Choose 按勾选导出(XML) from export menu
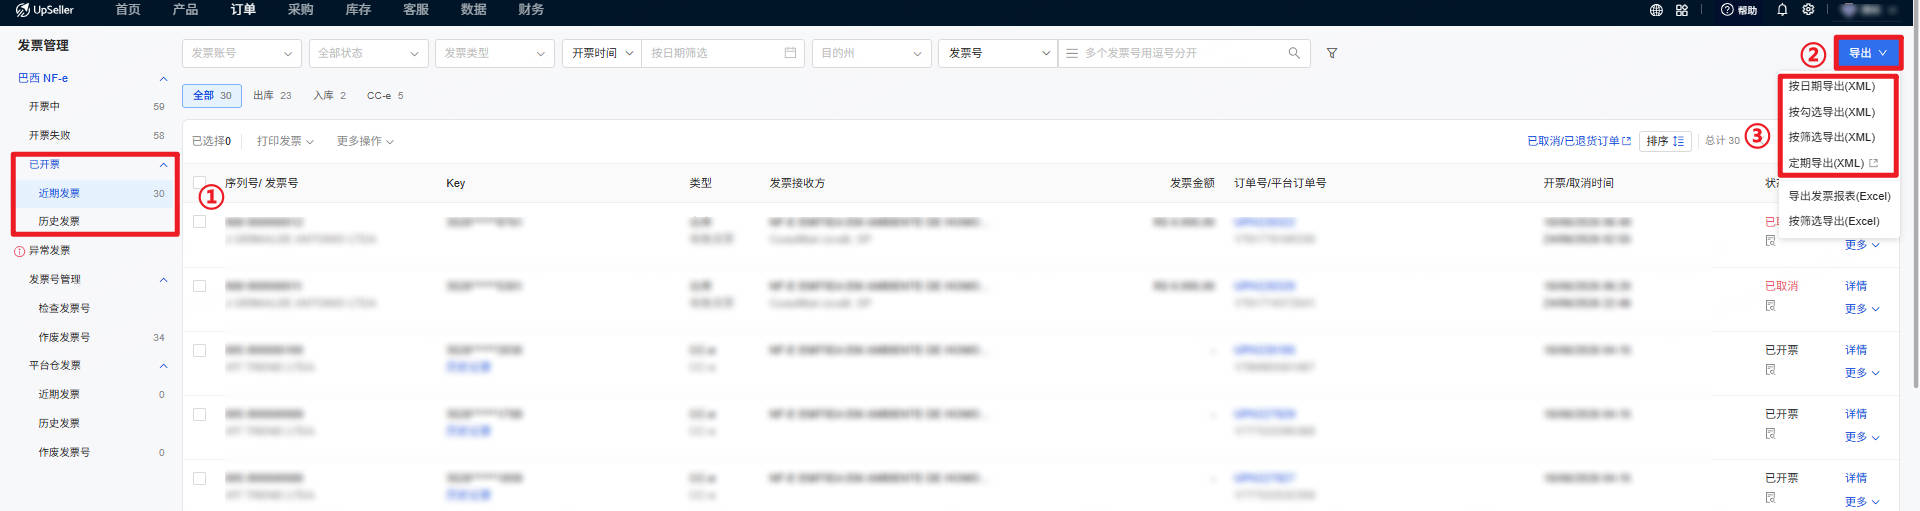Image resolution: width=1920 pixels, height=511 pixels. coord(1832,112)
